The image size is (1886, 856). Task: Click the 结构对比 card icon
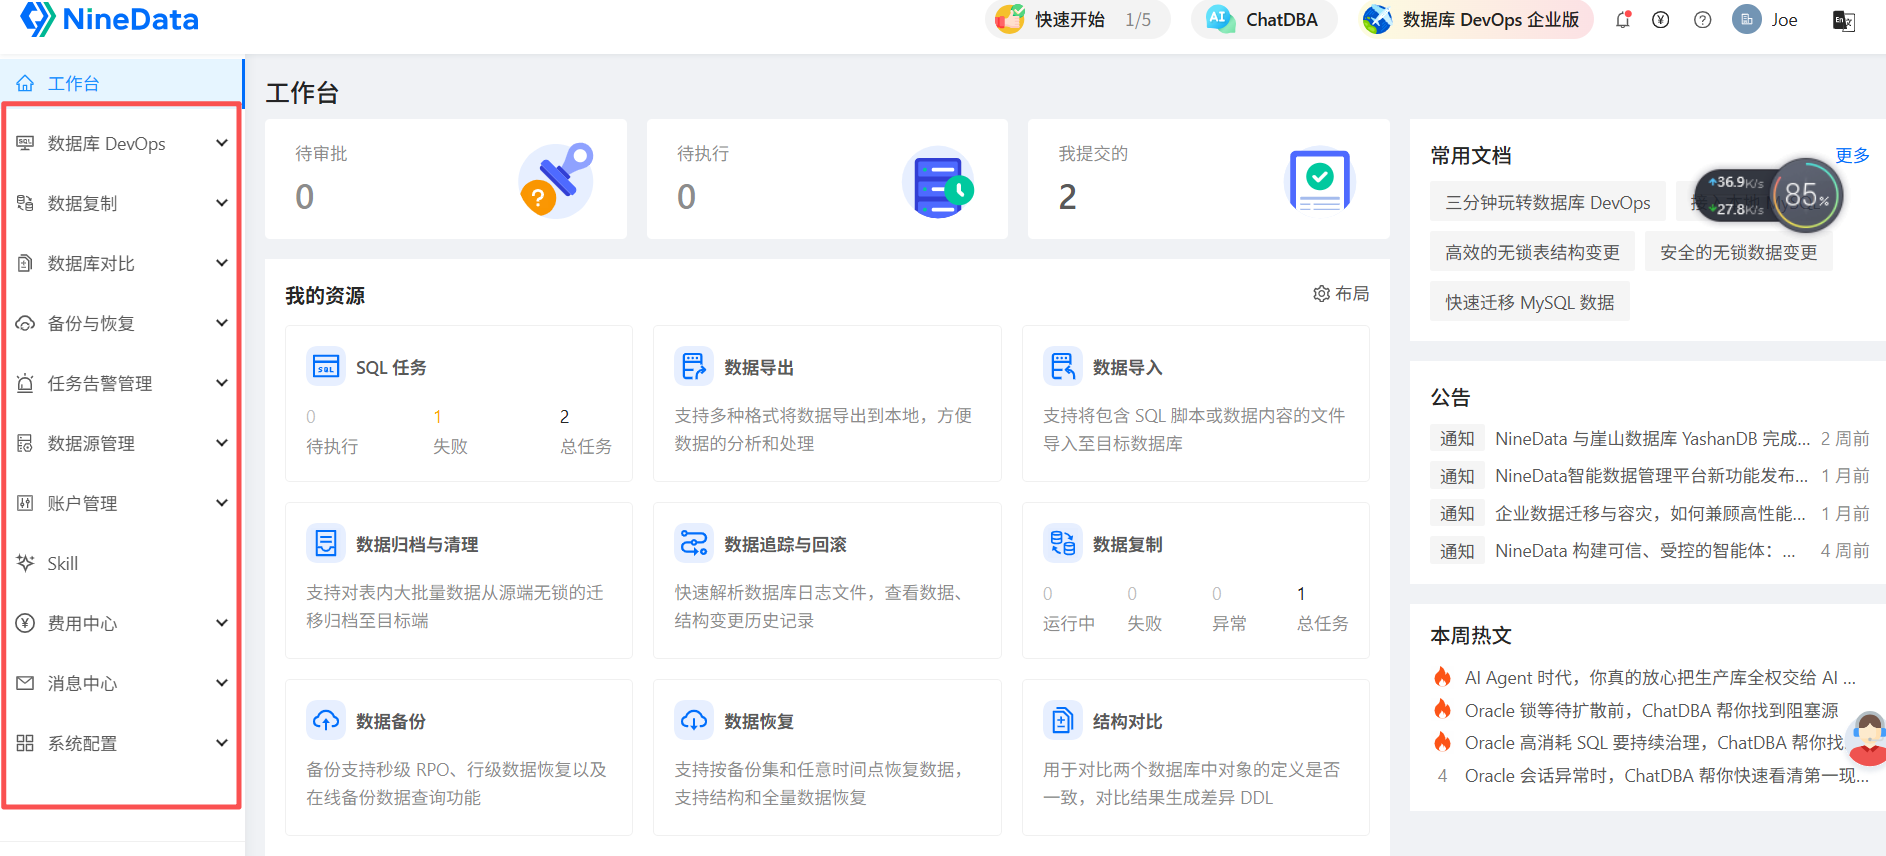click(x=1063, y=721)
